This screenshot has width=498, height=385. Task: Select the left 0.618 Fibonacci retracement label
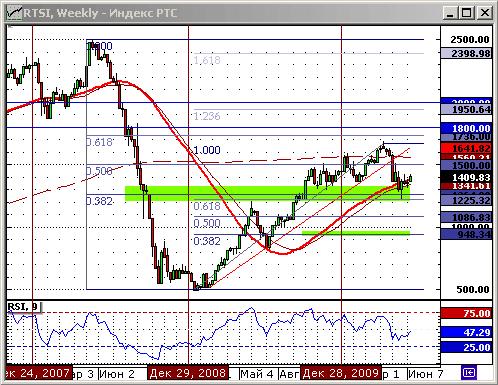tap(99, 142)
